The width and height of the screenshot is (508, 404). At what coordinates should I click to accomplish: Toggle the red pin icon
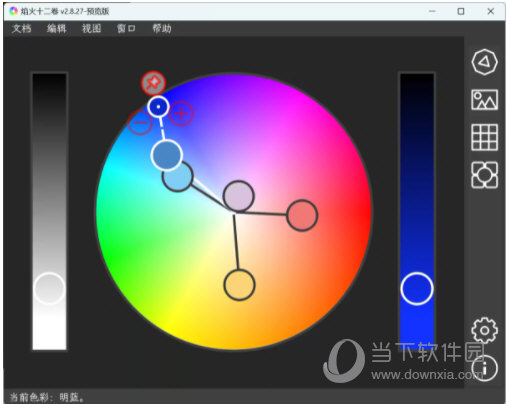pyautogui.click(x=153, y=83)
